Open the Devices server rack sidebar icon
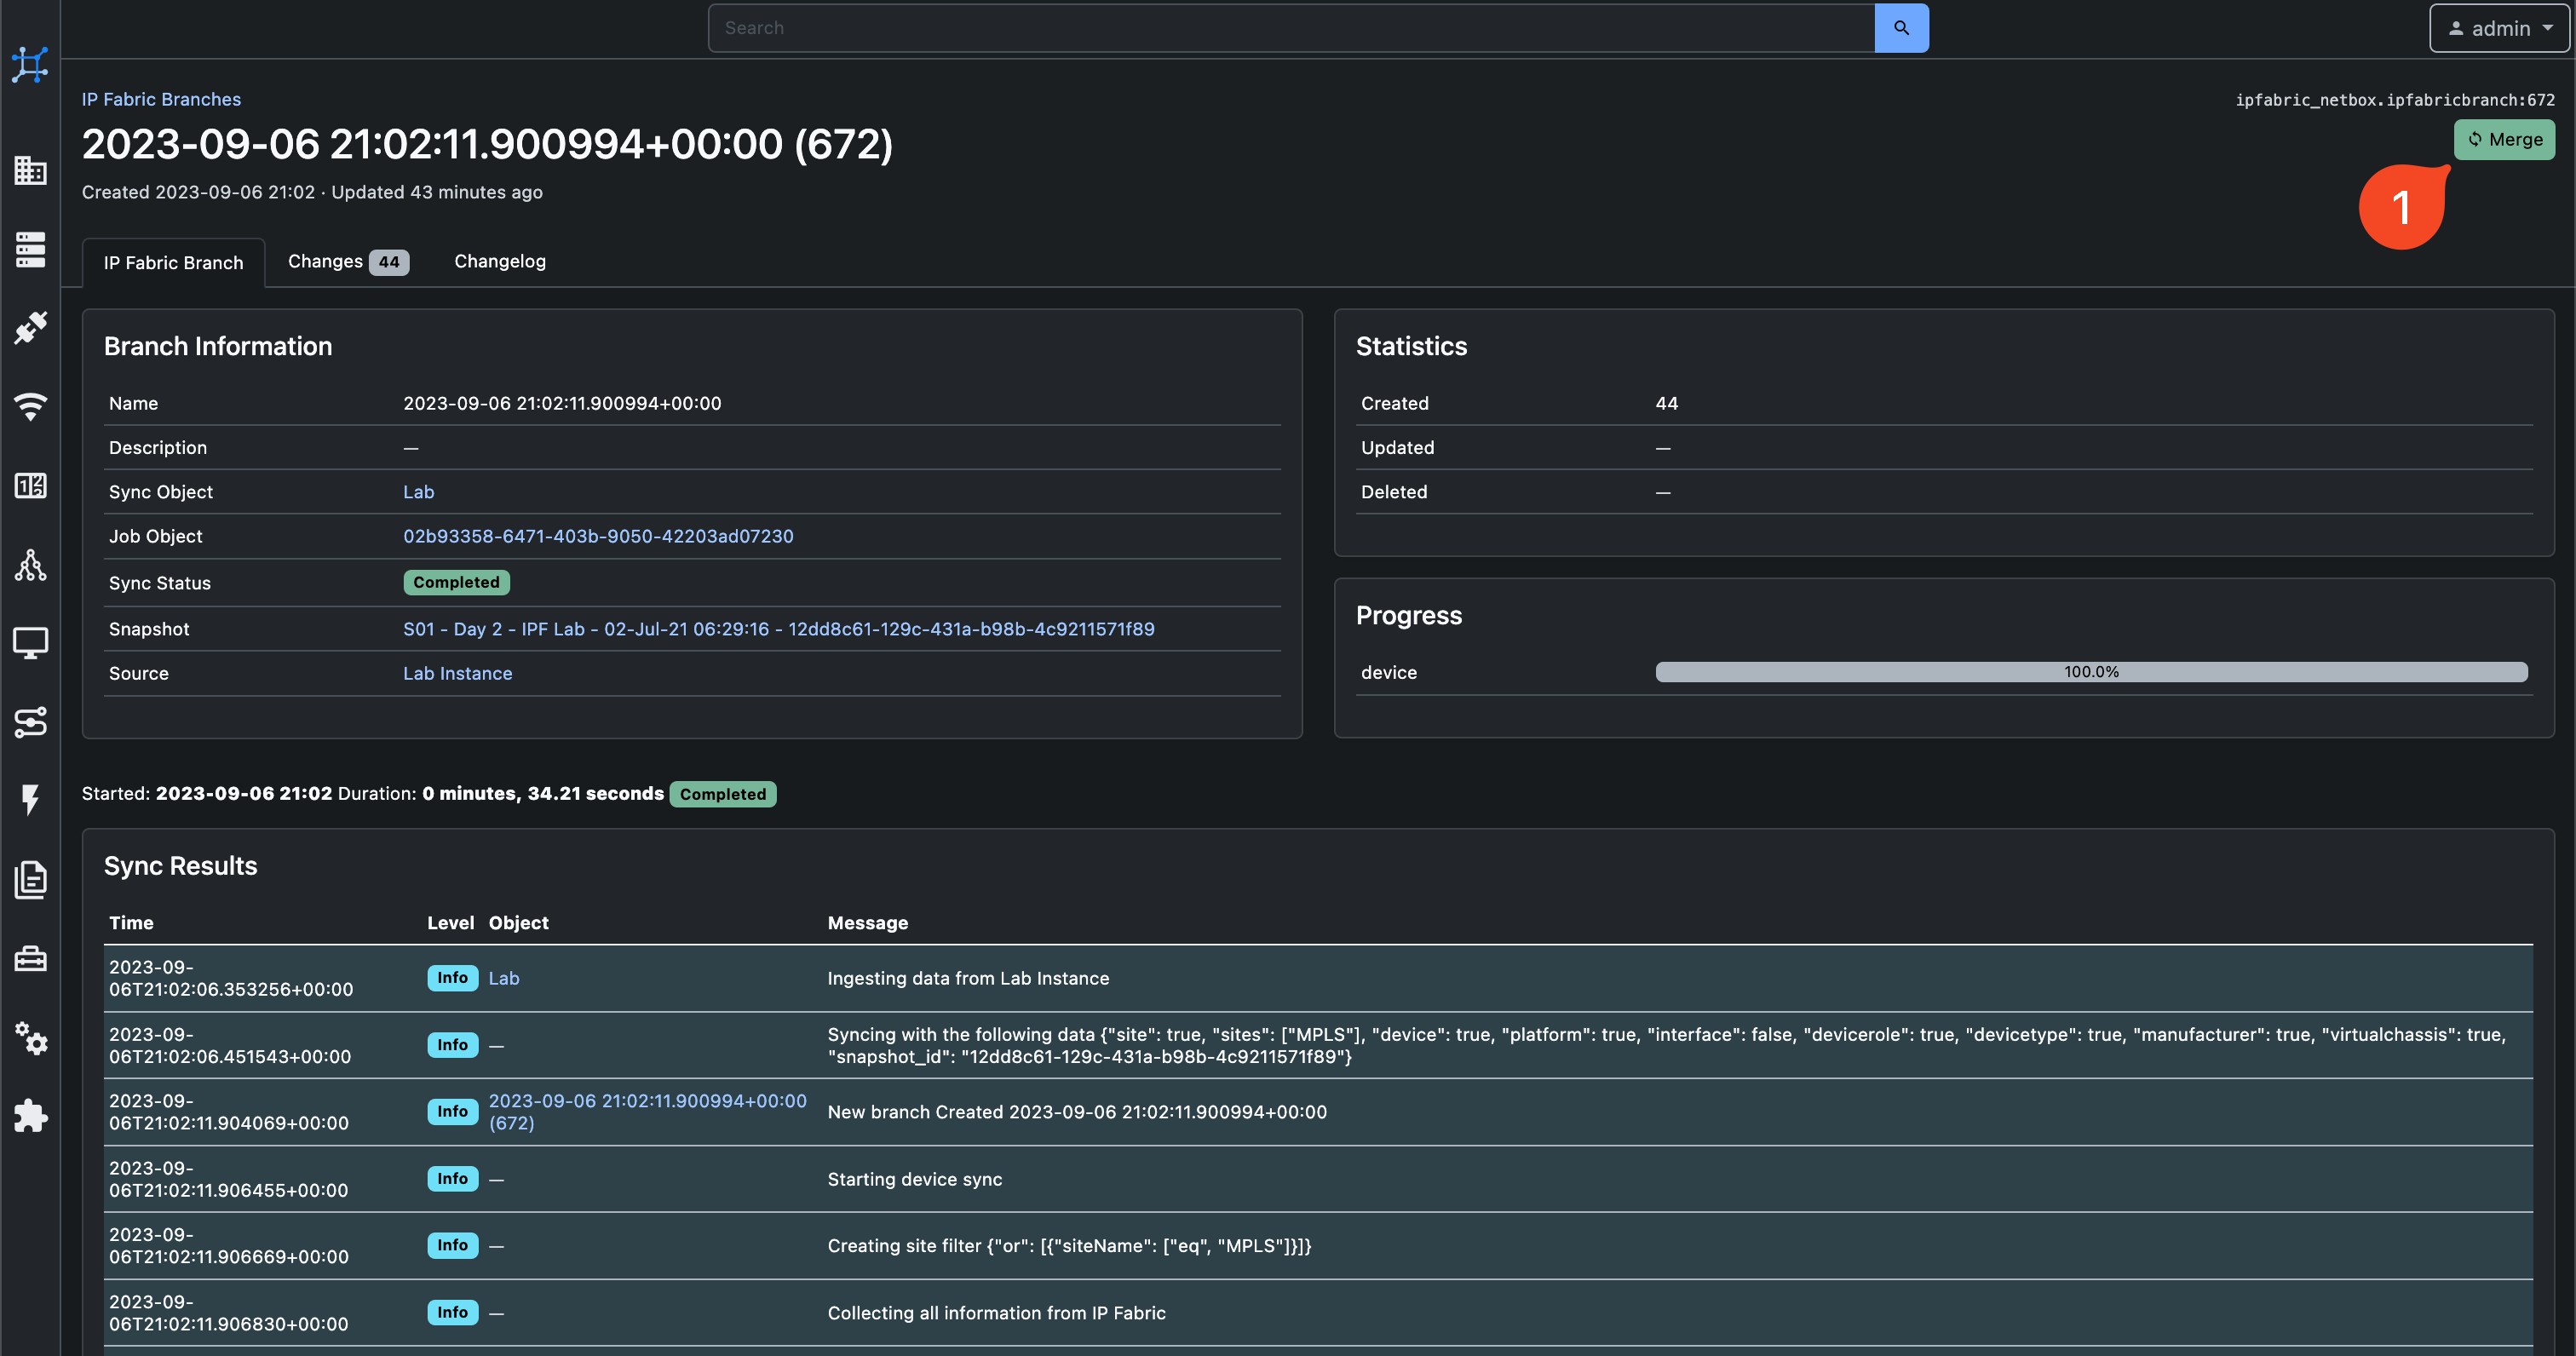2576x1356 pixels. [x=30, y=249]
